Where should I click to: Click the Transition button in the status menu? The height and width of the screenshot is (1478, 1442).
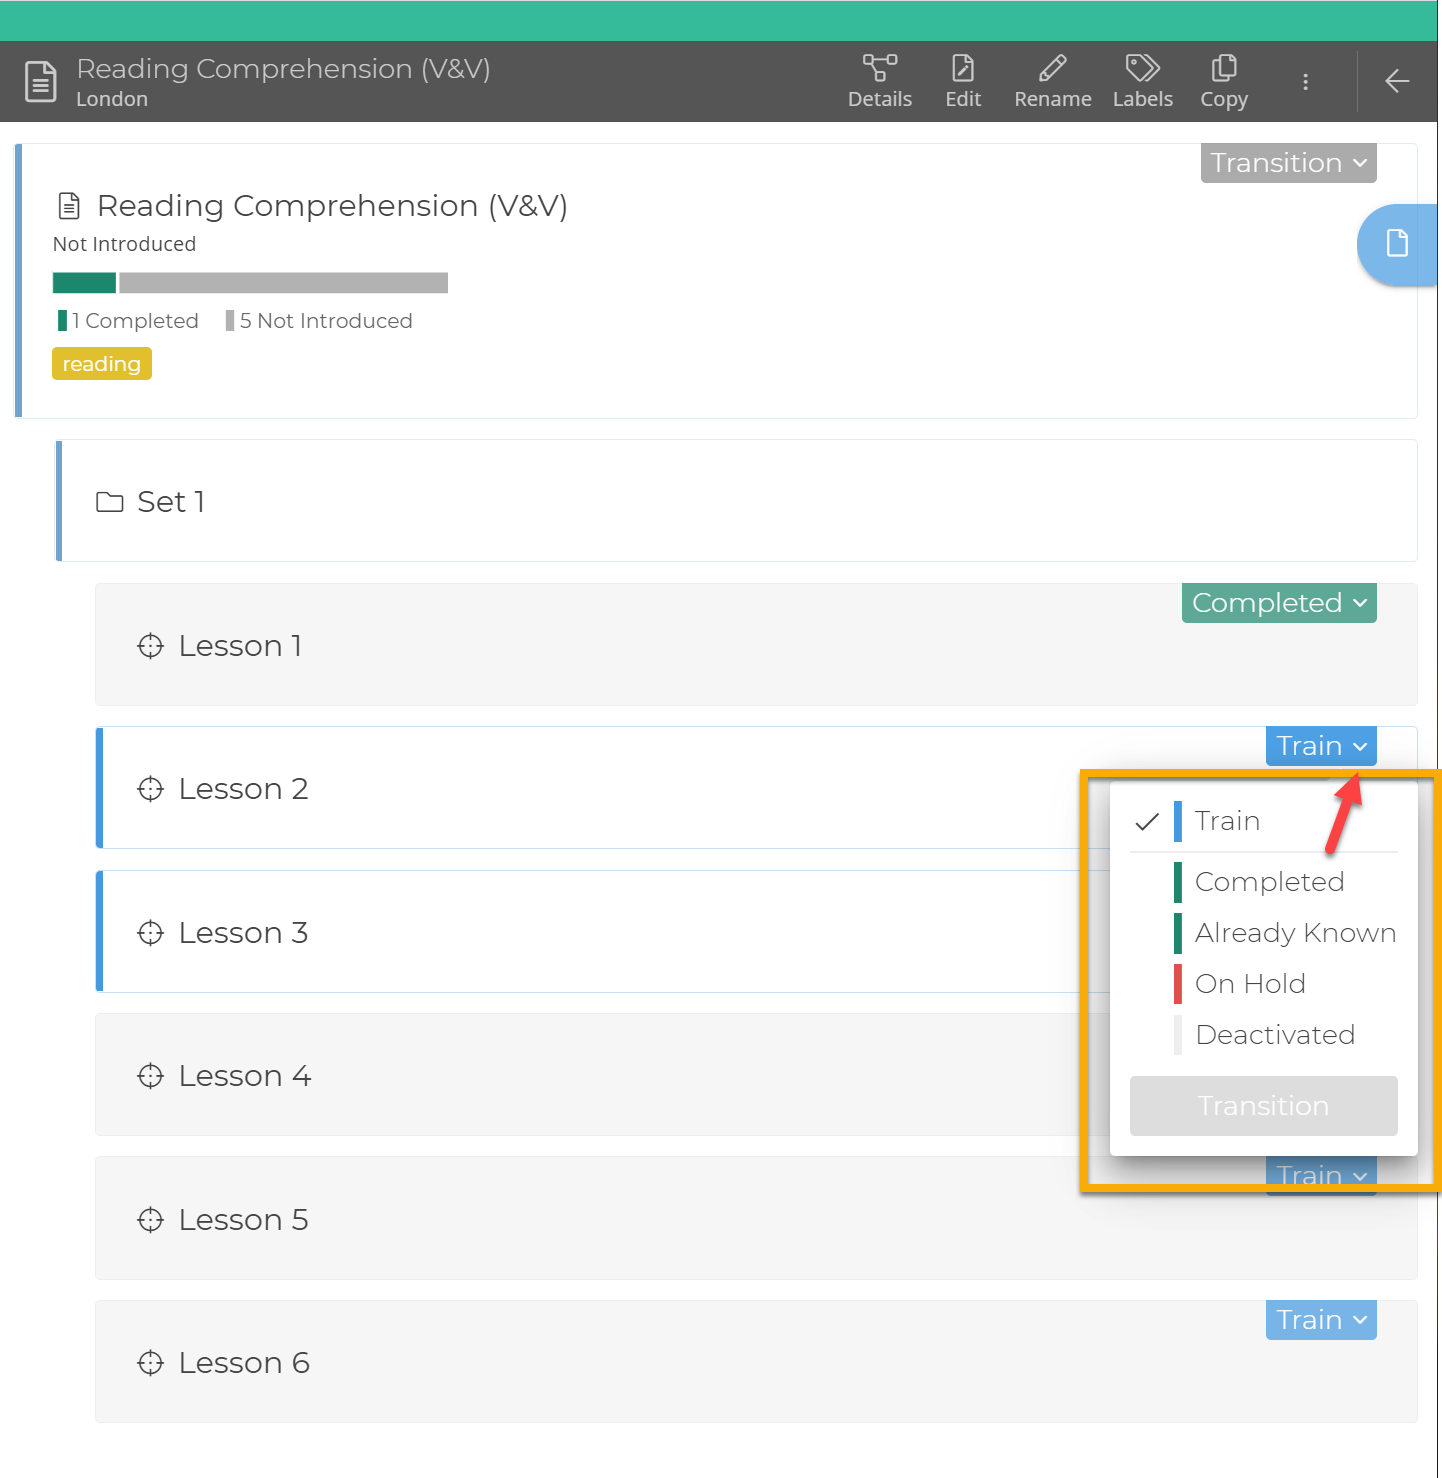(x=1263, y=1106)
